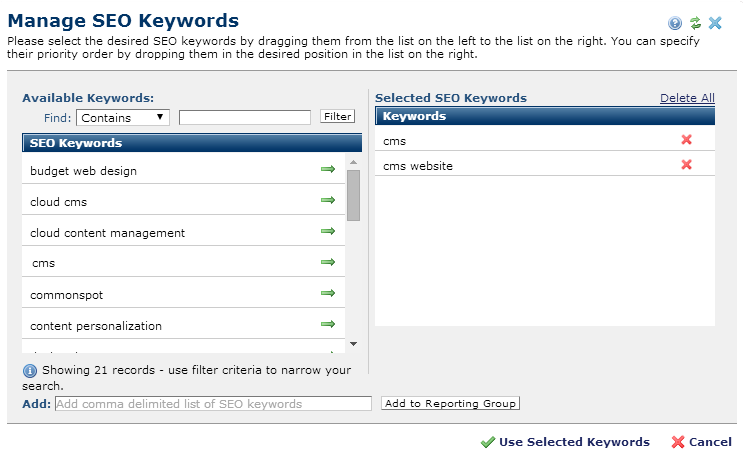Open the Find 'Contains' dropdown
Image resolution: width=743 pixels, height=456 pixels.
pyautogui.click(x=123, y=118)
